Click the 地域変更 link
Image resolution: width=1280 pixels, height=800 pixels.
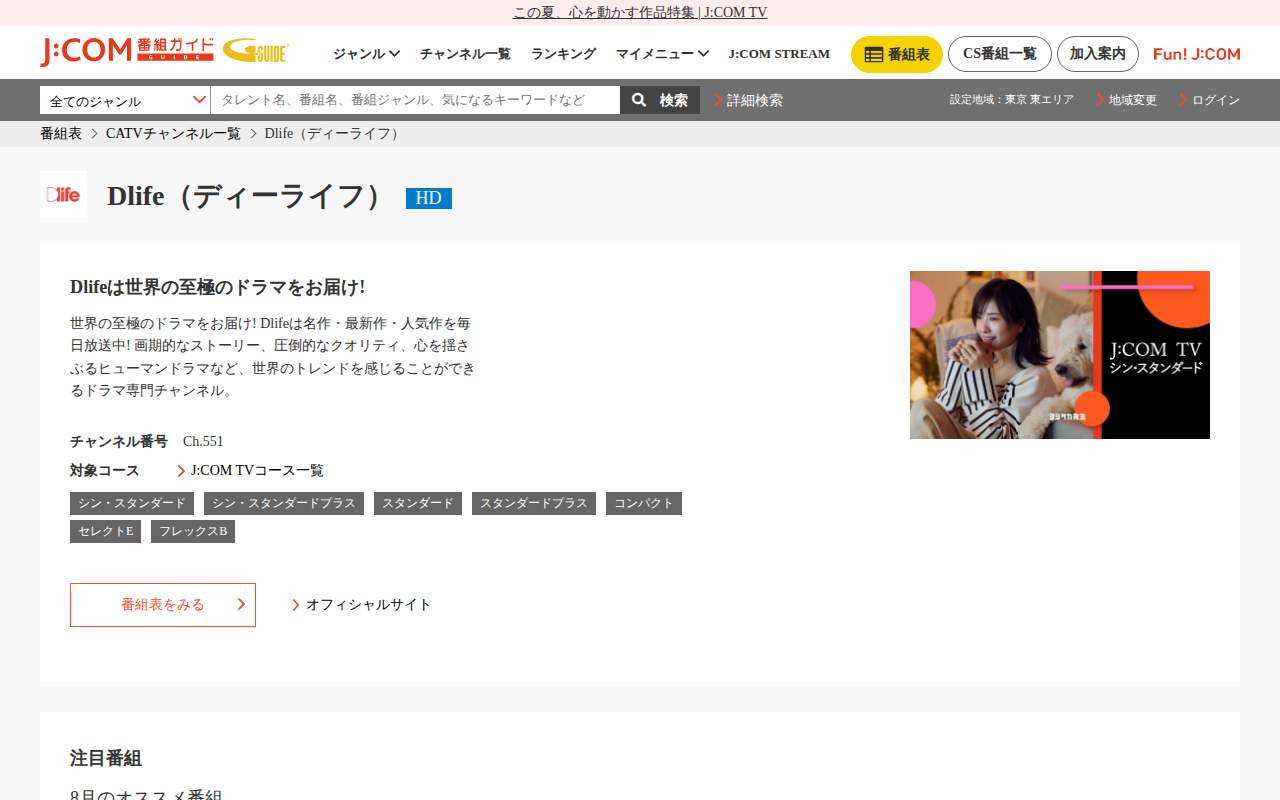click(x=1126, y=100)
